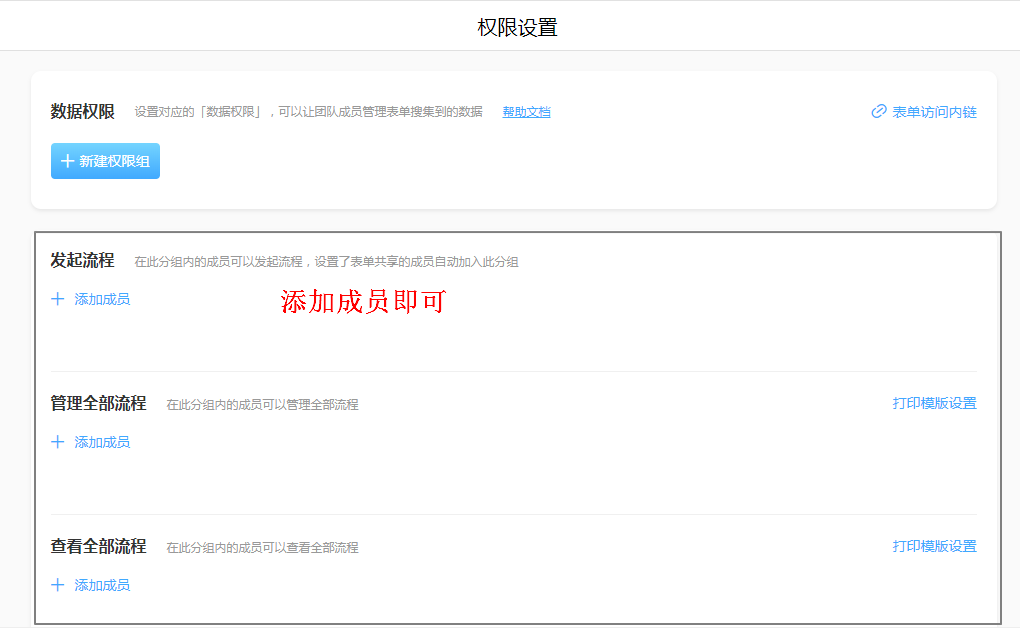Click the plus icon under 管理全部流程
The height and width of the screenshot is (630, 1020).
coord(58,442)
